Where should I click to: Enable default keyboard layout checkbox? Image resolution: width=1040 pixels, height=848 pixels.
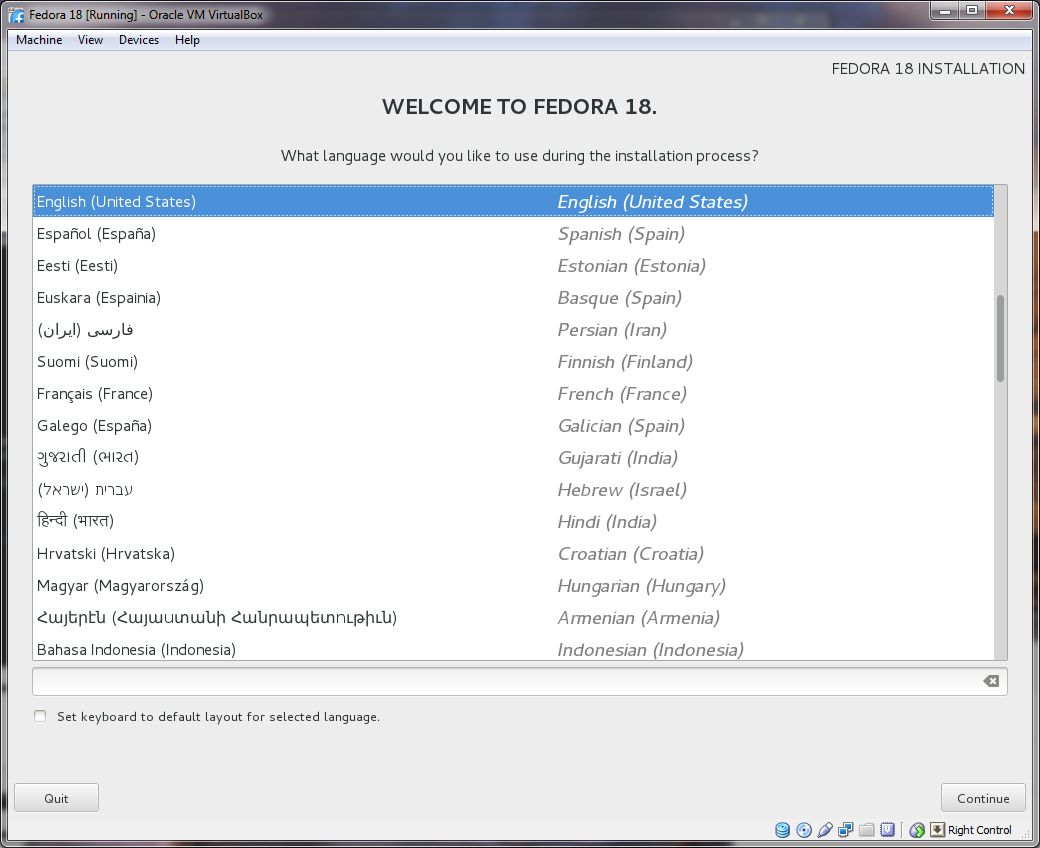tap(40, 716)
